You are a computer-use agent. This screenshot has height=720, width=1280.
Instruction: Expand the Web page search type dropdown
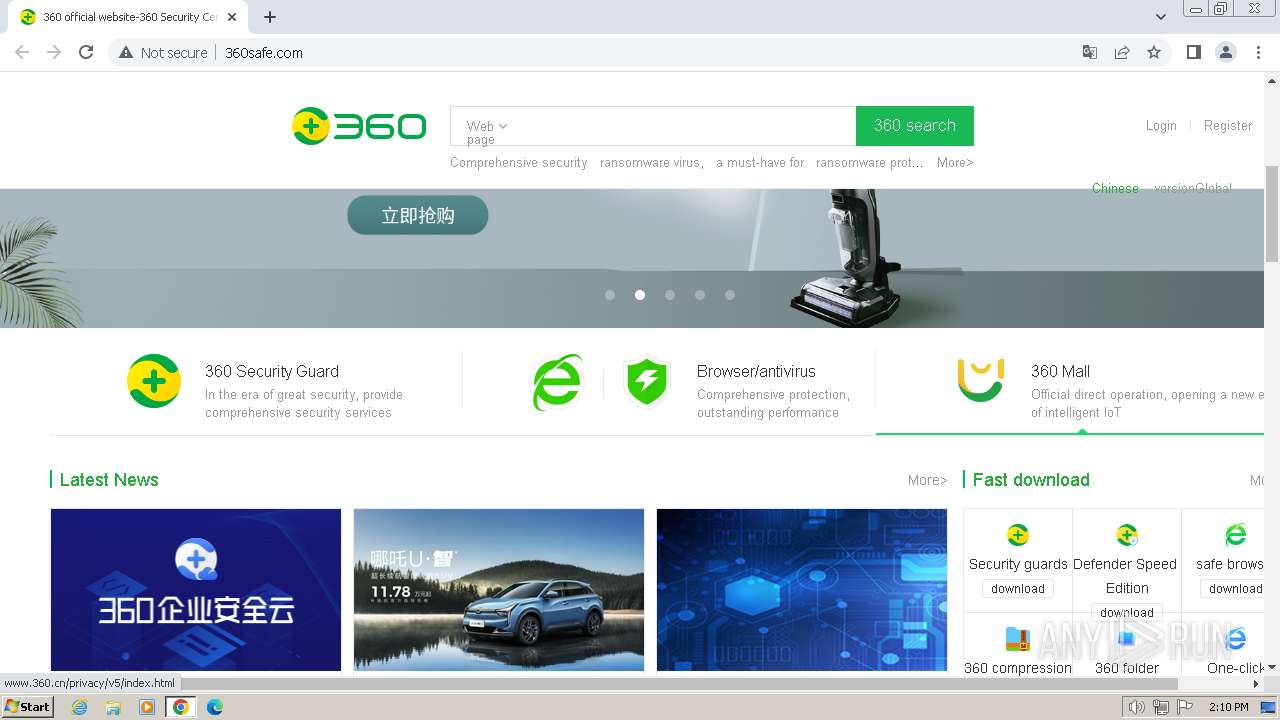487,132
